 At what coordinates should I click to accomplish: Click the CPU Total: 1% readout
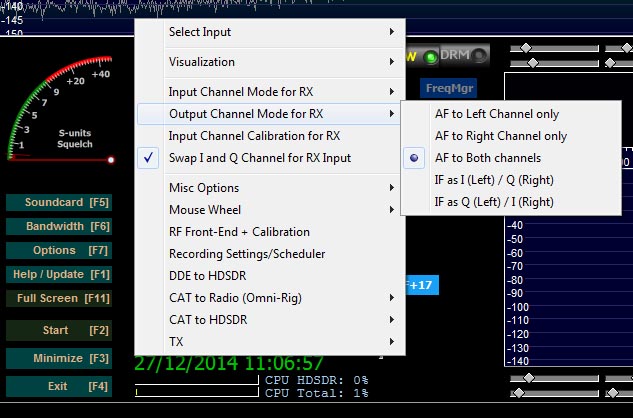coord(316,393)
